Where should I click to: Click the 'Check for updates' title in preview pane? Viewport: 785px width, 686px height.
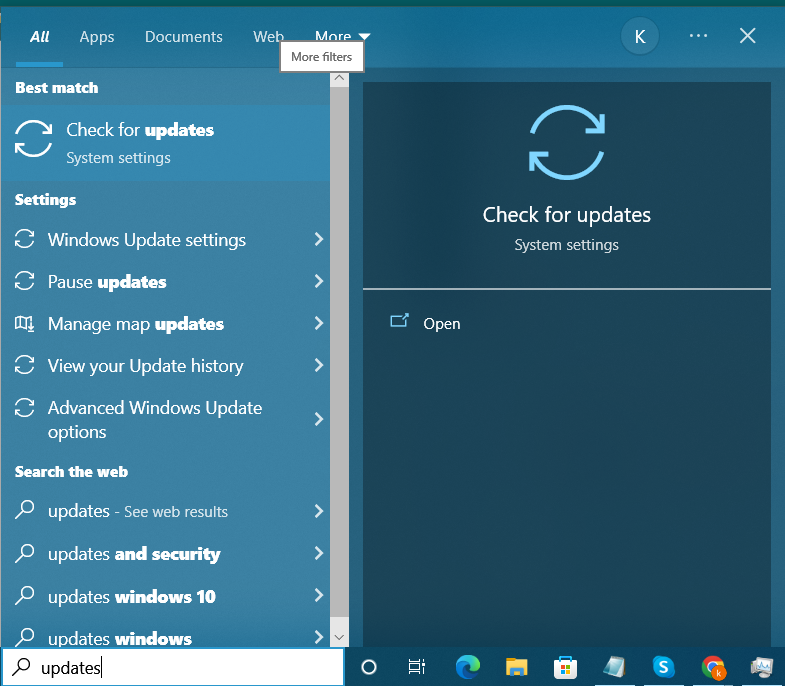[566, 215]
